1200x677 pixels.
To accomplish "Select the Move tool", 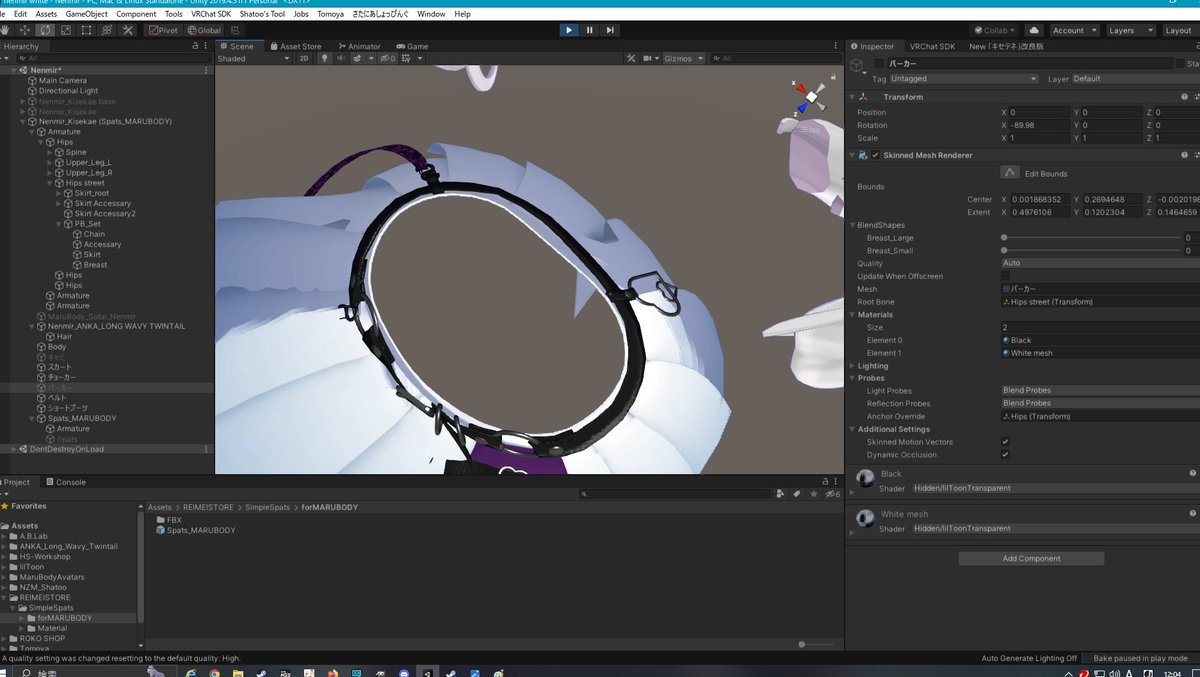I will [x=25, y=30].
